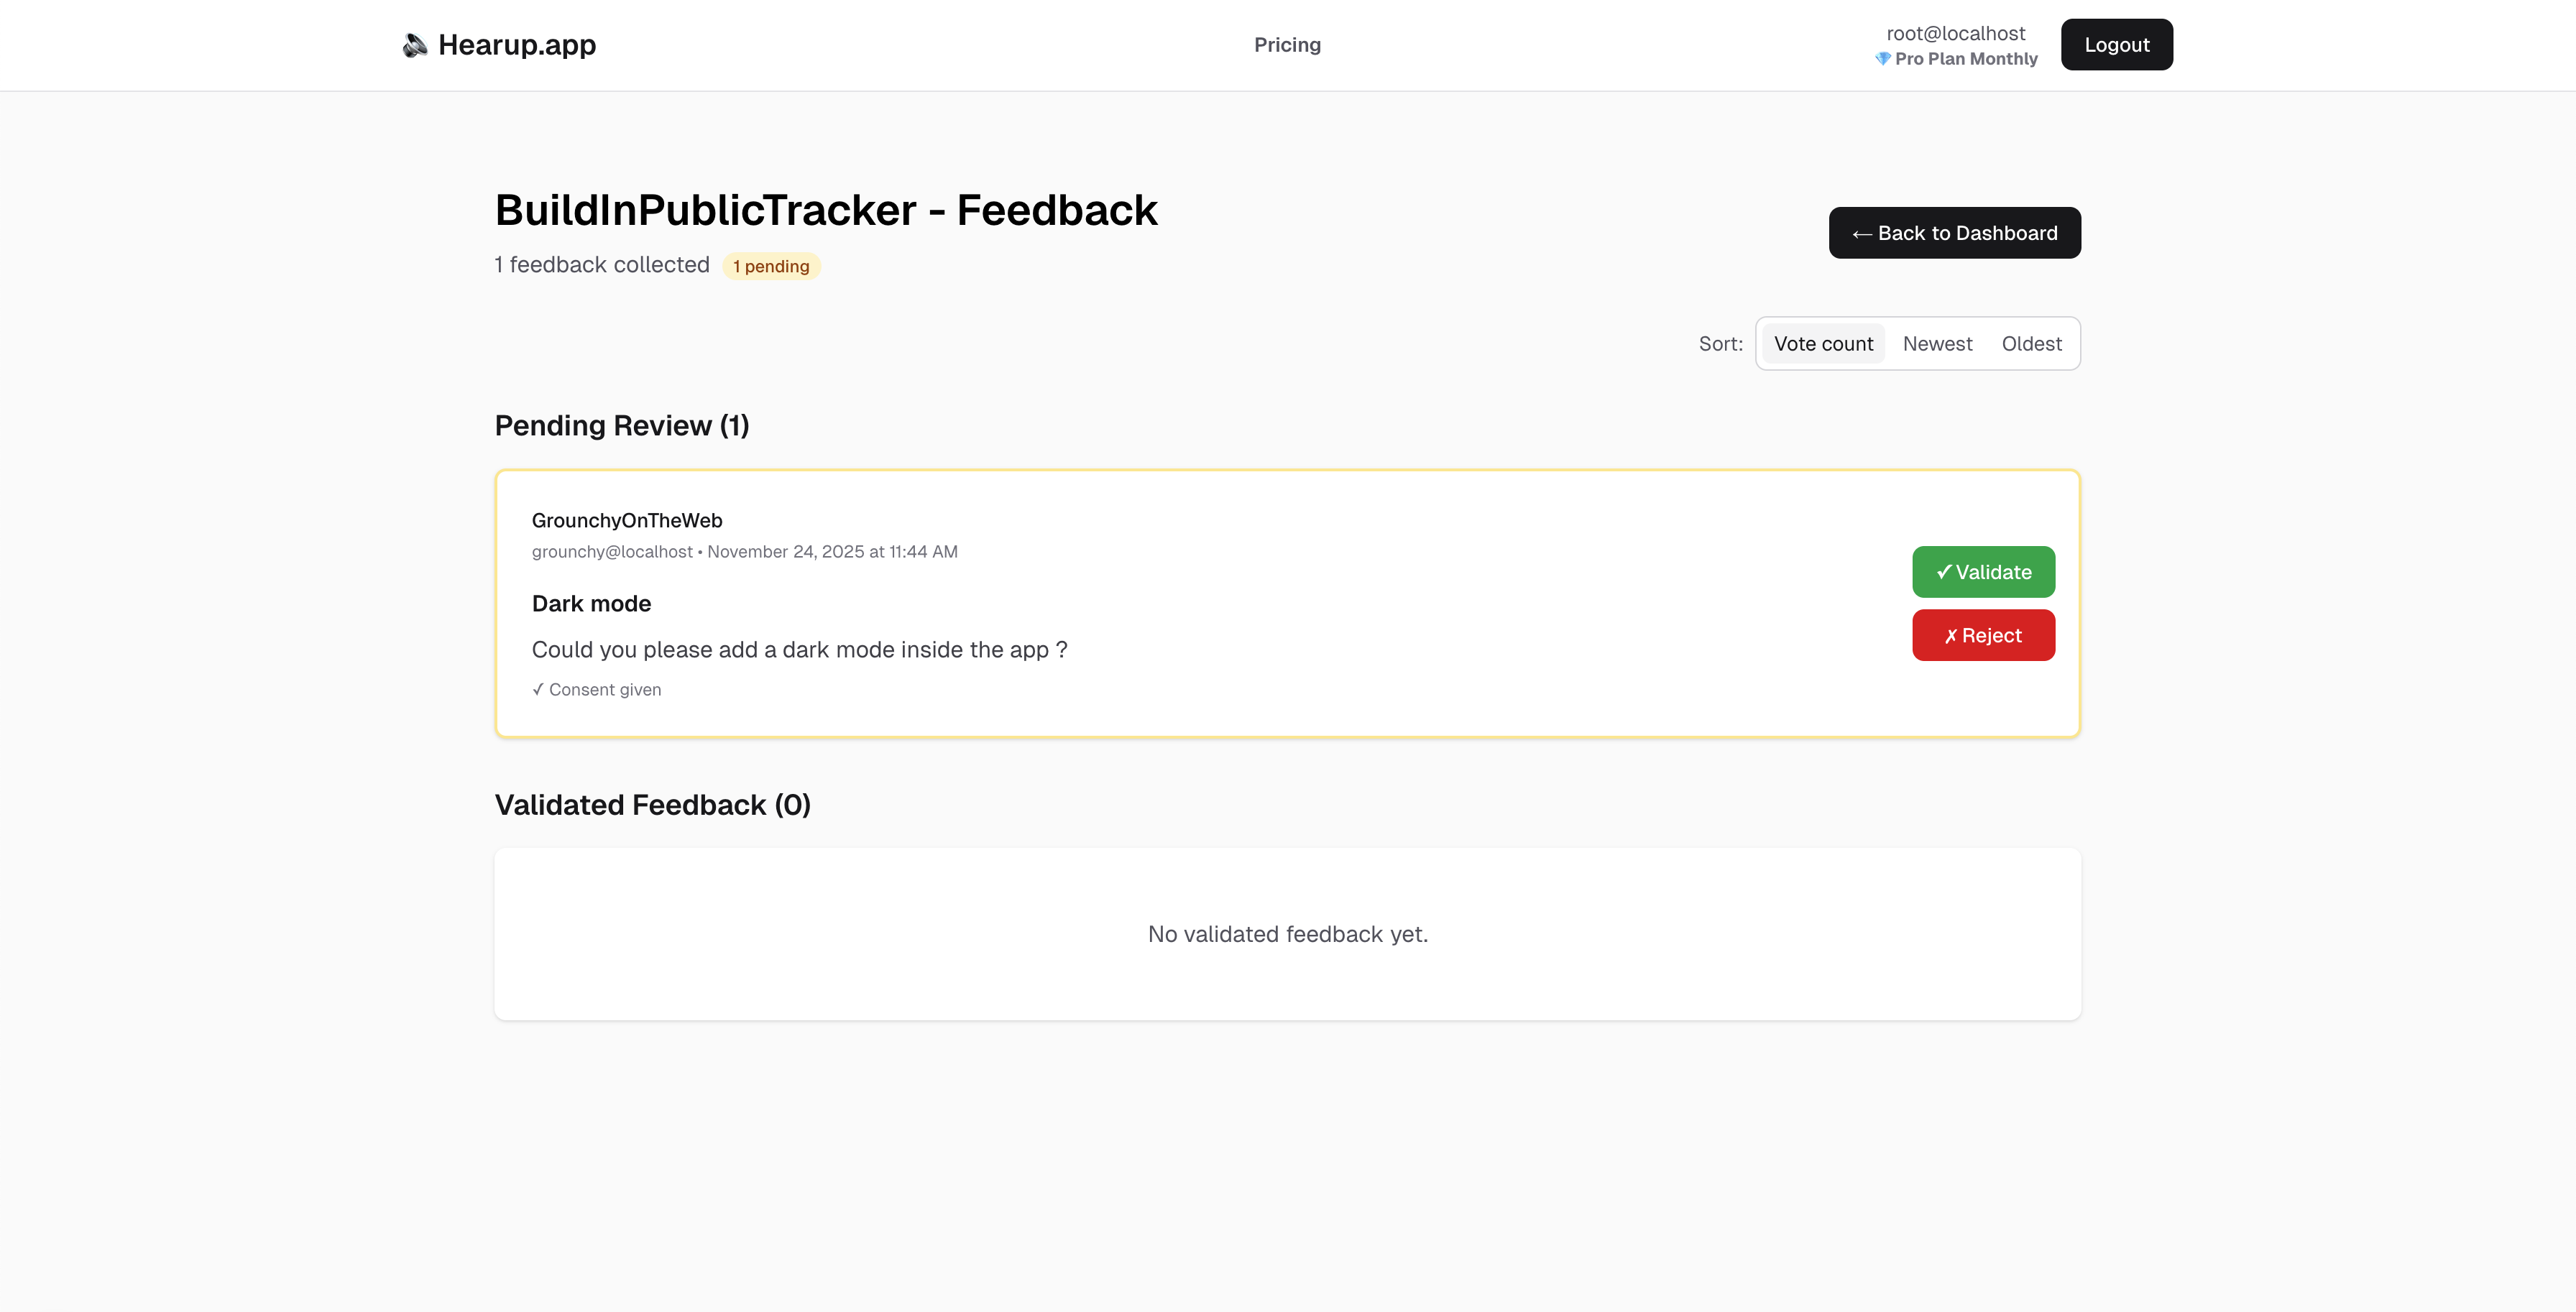Click the Hearup.app logo icon
Screen dimensions: 2576x1312
point(414,44)
